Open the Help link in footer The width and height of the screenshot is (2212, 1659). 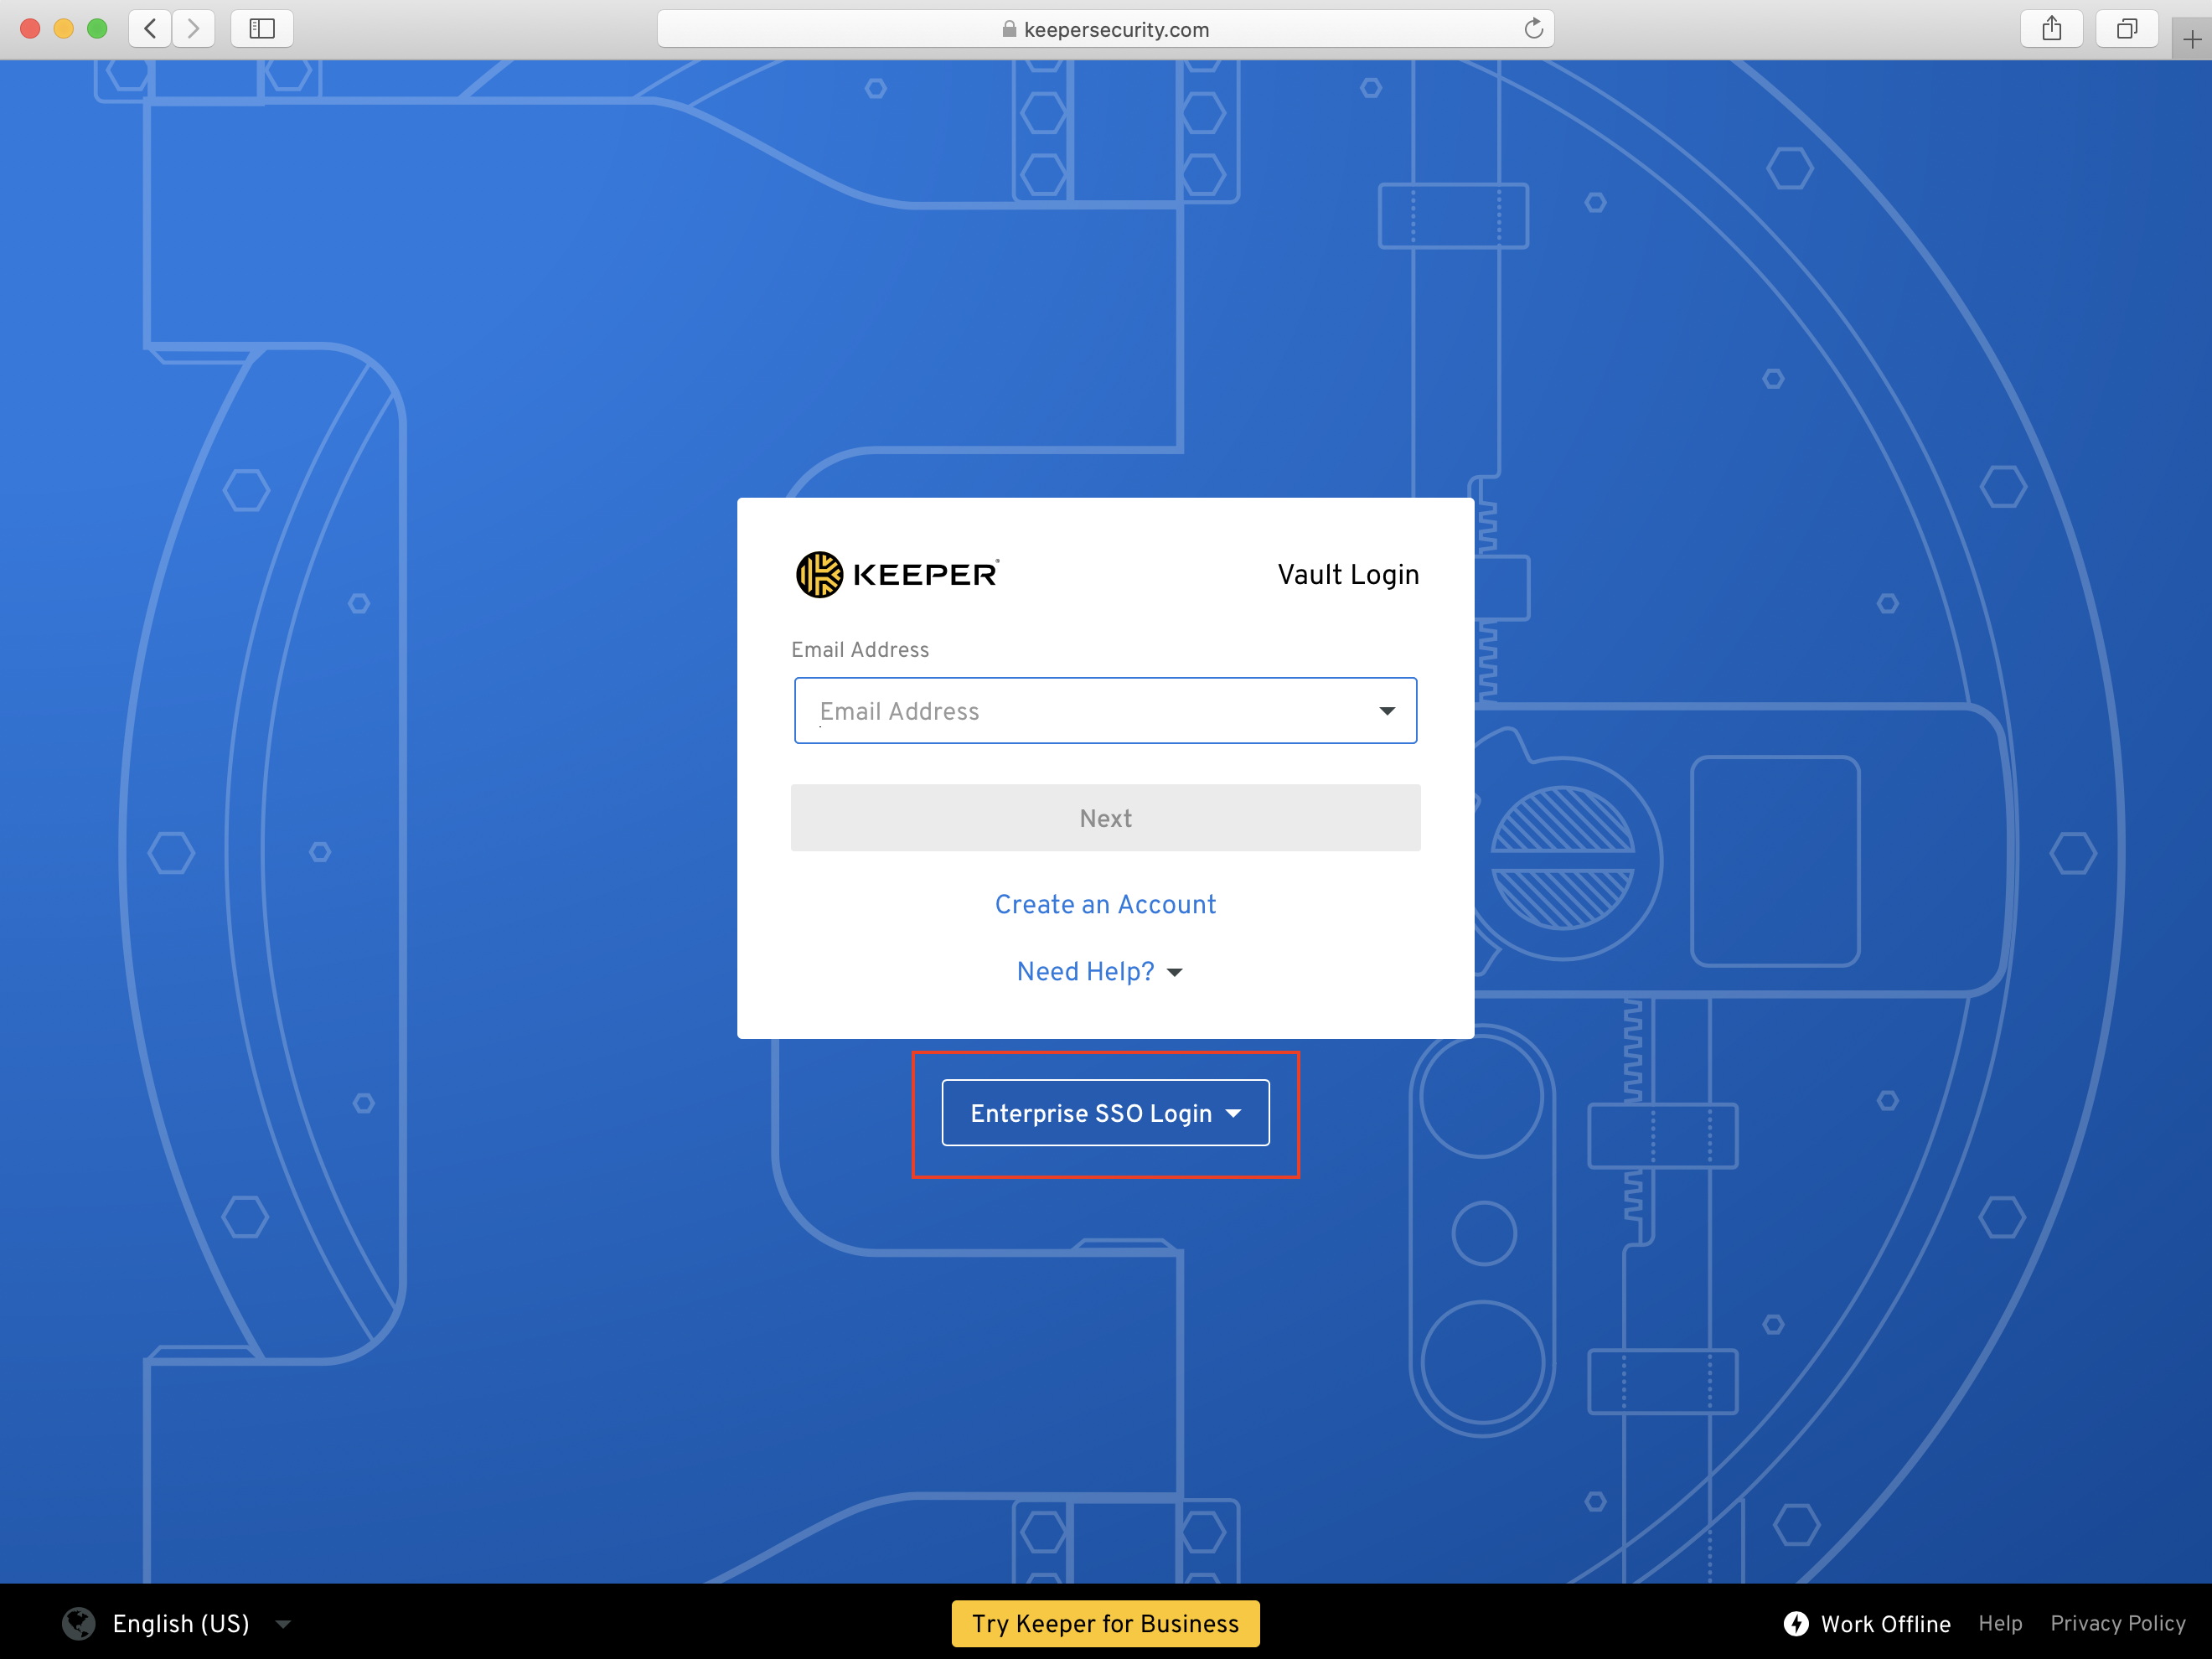pos(2000,1623)
